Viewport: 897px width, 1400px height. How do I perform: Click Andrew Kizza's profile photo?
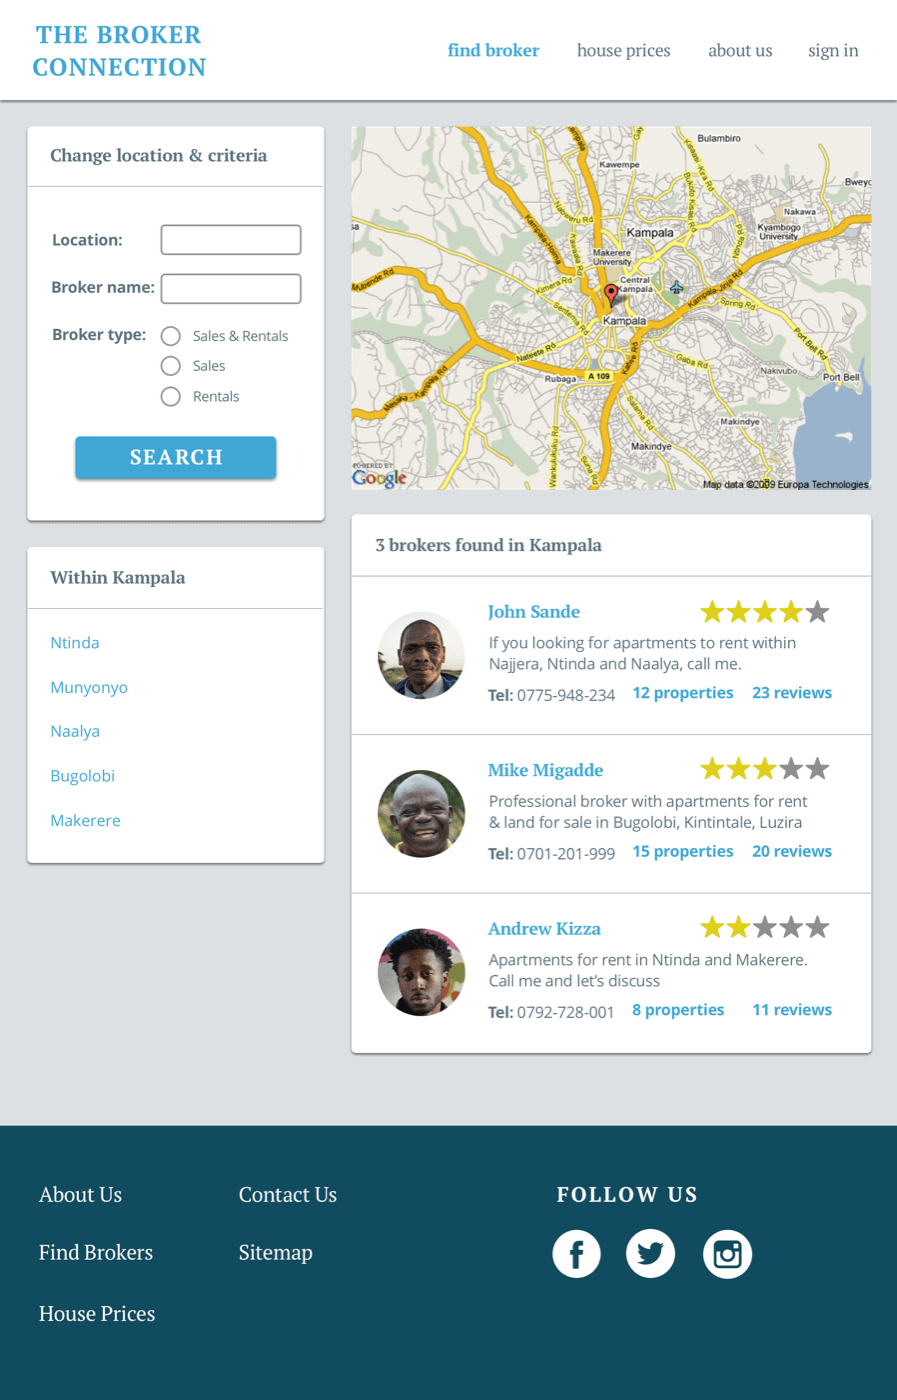click(x=421, y=972)
